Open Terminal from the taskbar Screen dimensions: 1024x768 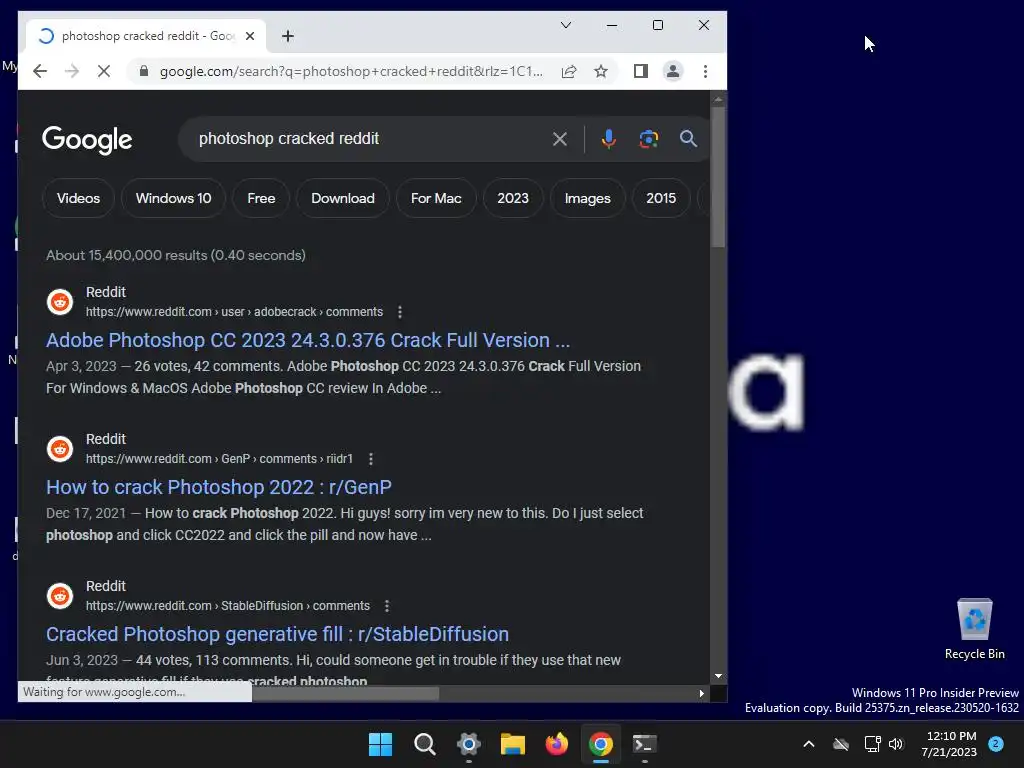[645, 744]
